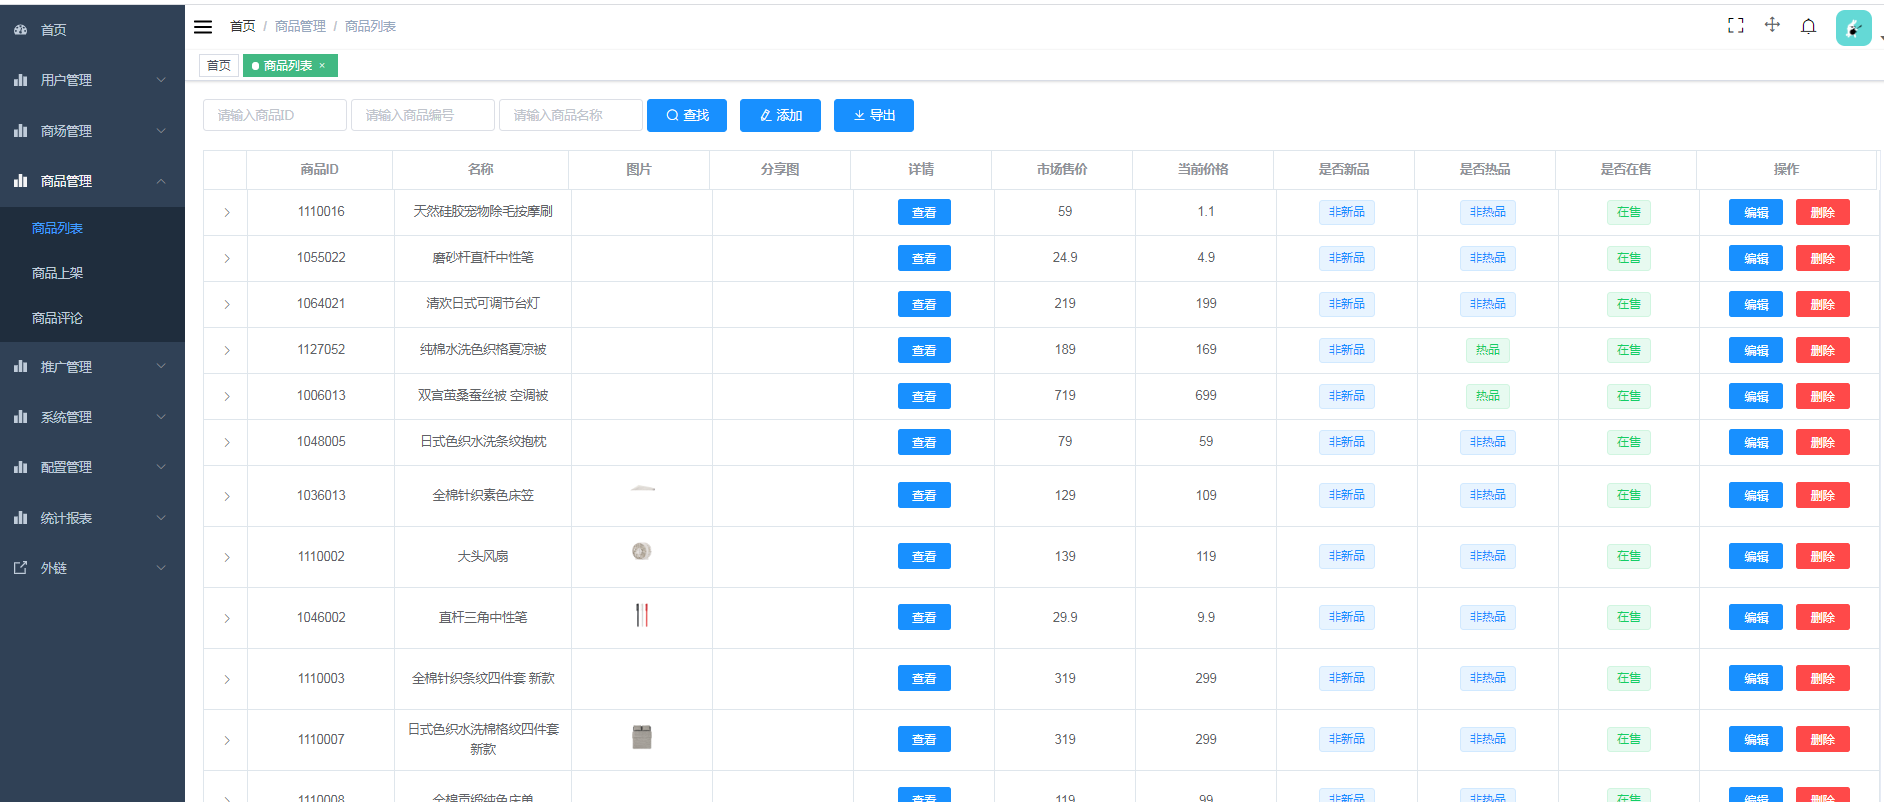Delete product 日式色织水洗条纹抱枕
This screenshot has width=1884, height=802.
(1823, 442)
